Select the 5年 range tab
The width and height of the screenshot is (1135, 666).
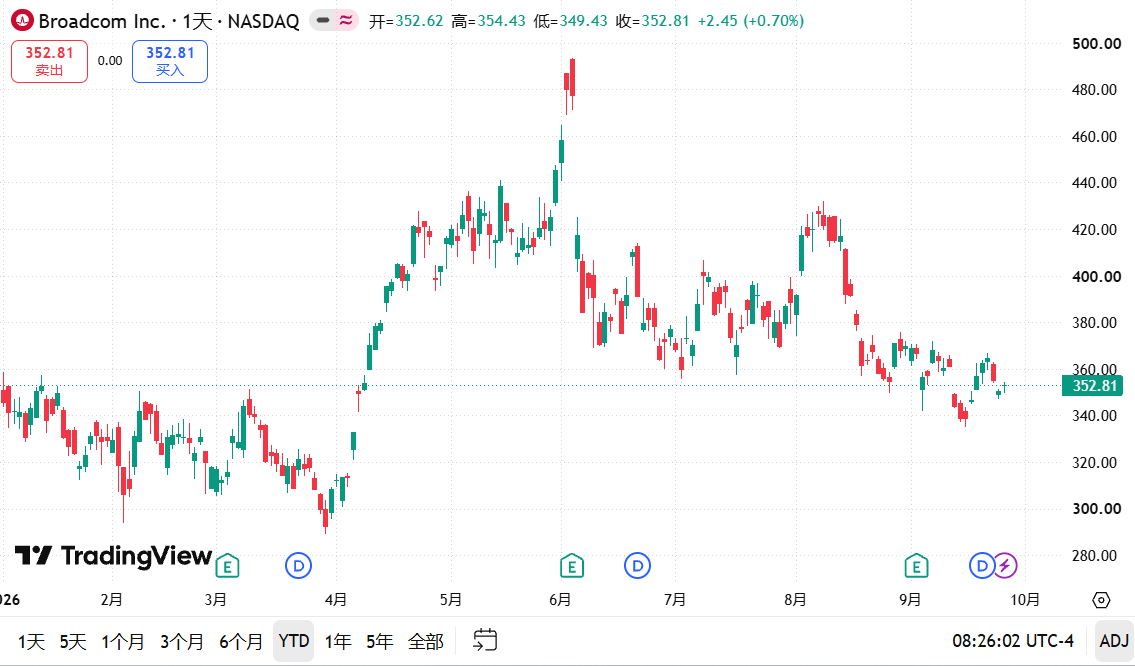379,641
